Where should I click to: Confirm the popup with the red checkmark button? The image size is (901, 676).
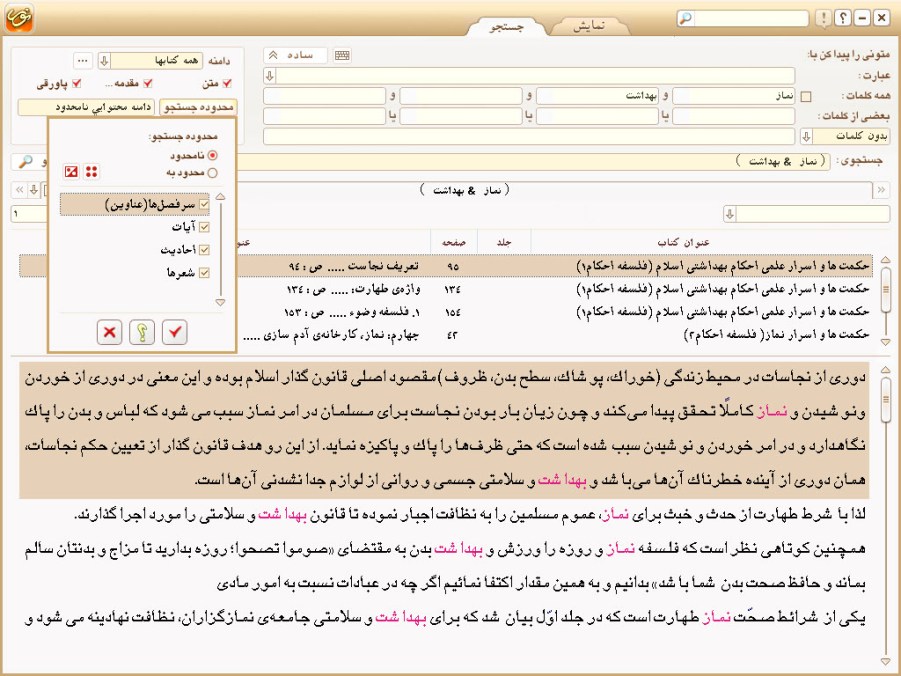coord(175,332)
